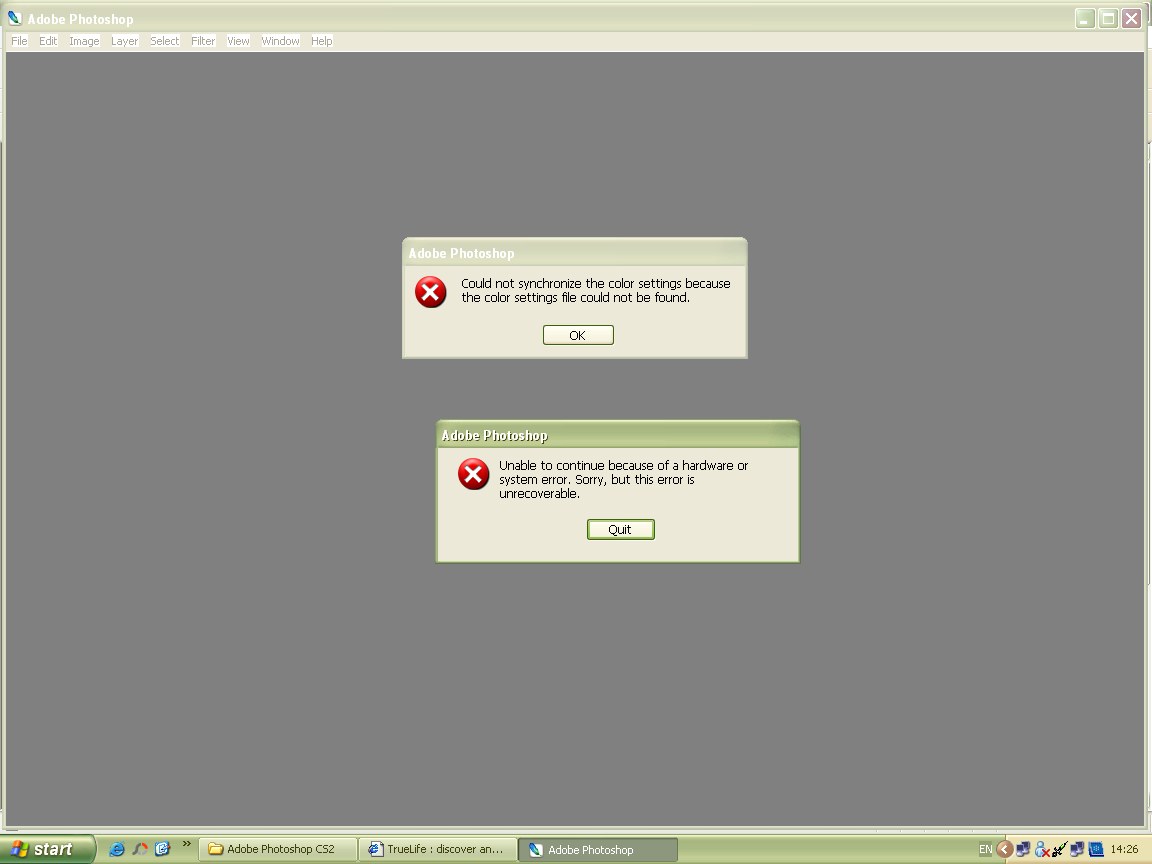Screen dimensions: 1152x864
Task: Click the blue Quick Launch icon beside the chevron
Action: click(x=162, y=849)
